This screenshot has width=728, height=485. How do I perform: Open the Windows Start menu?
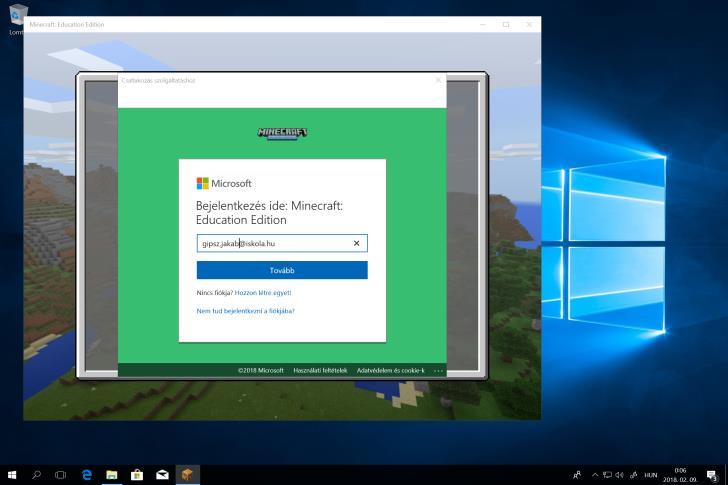pyautogui.click(x=12, y=475)
